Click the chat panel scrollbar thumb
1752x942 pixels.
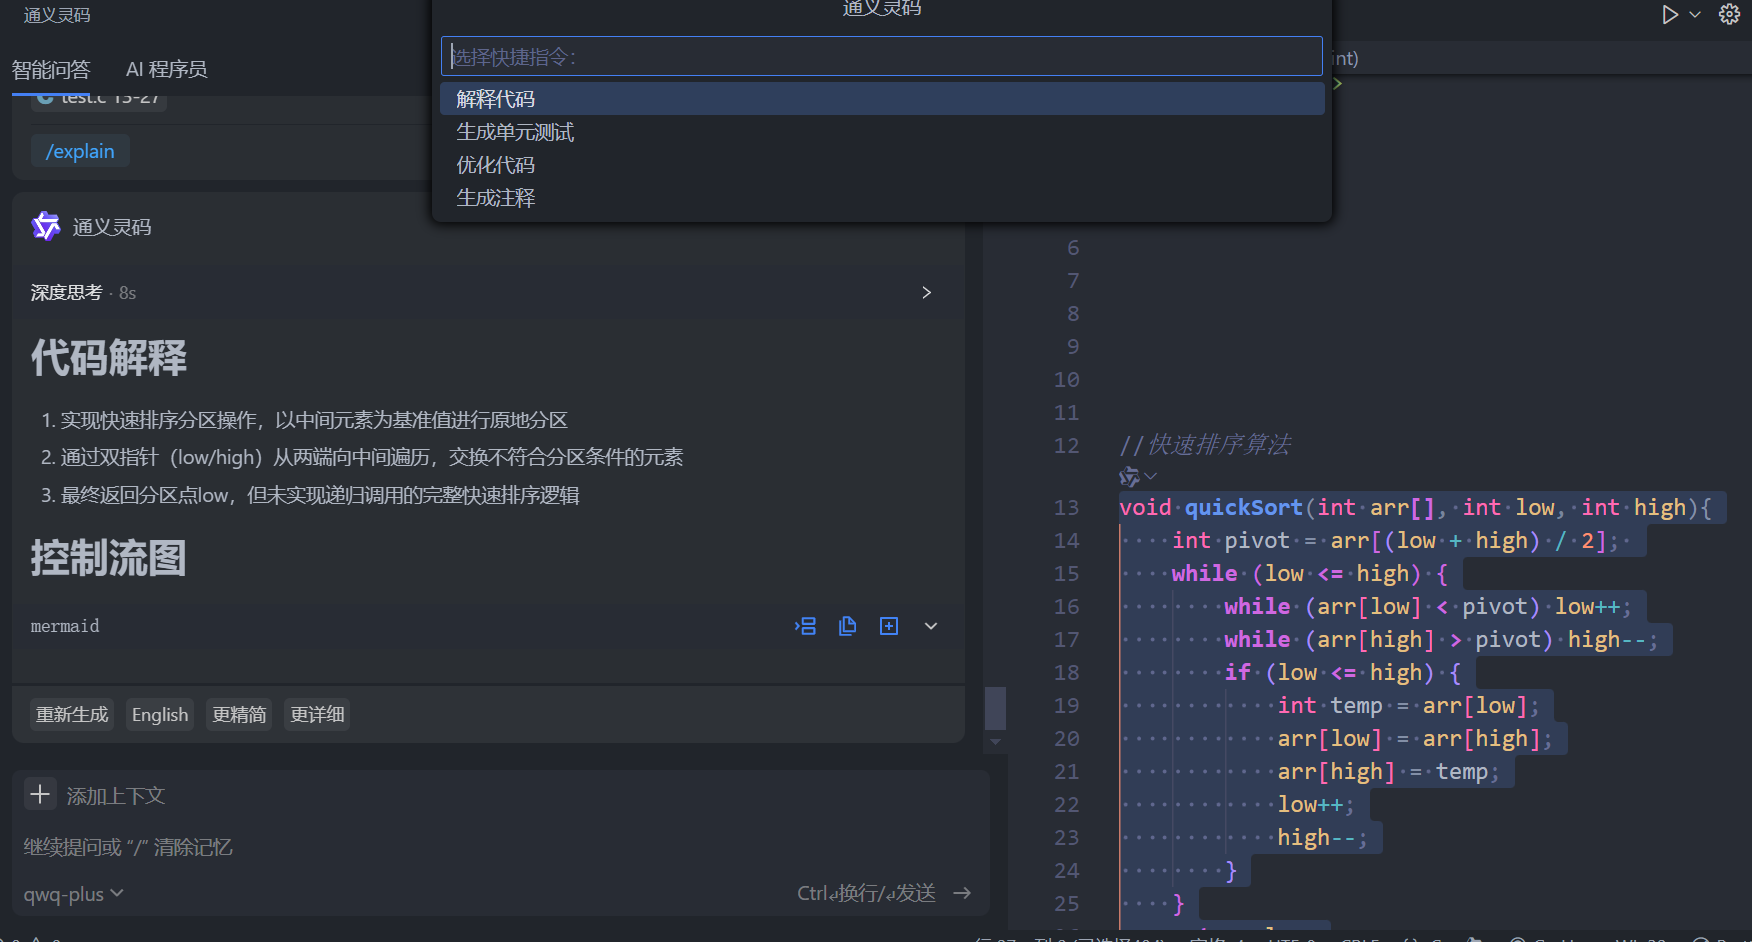pos(995,708)
